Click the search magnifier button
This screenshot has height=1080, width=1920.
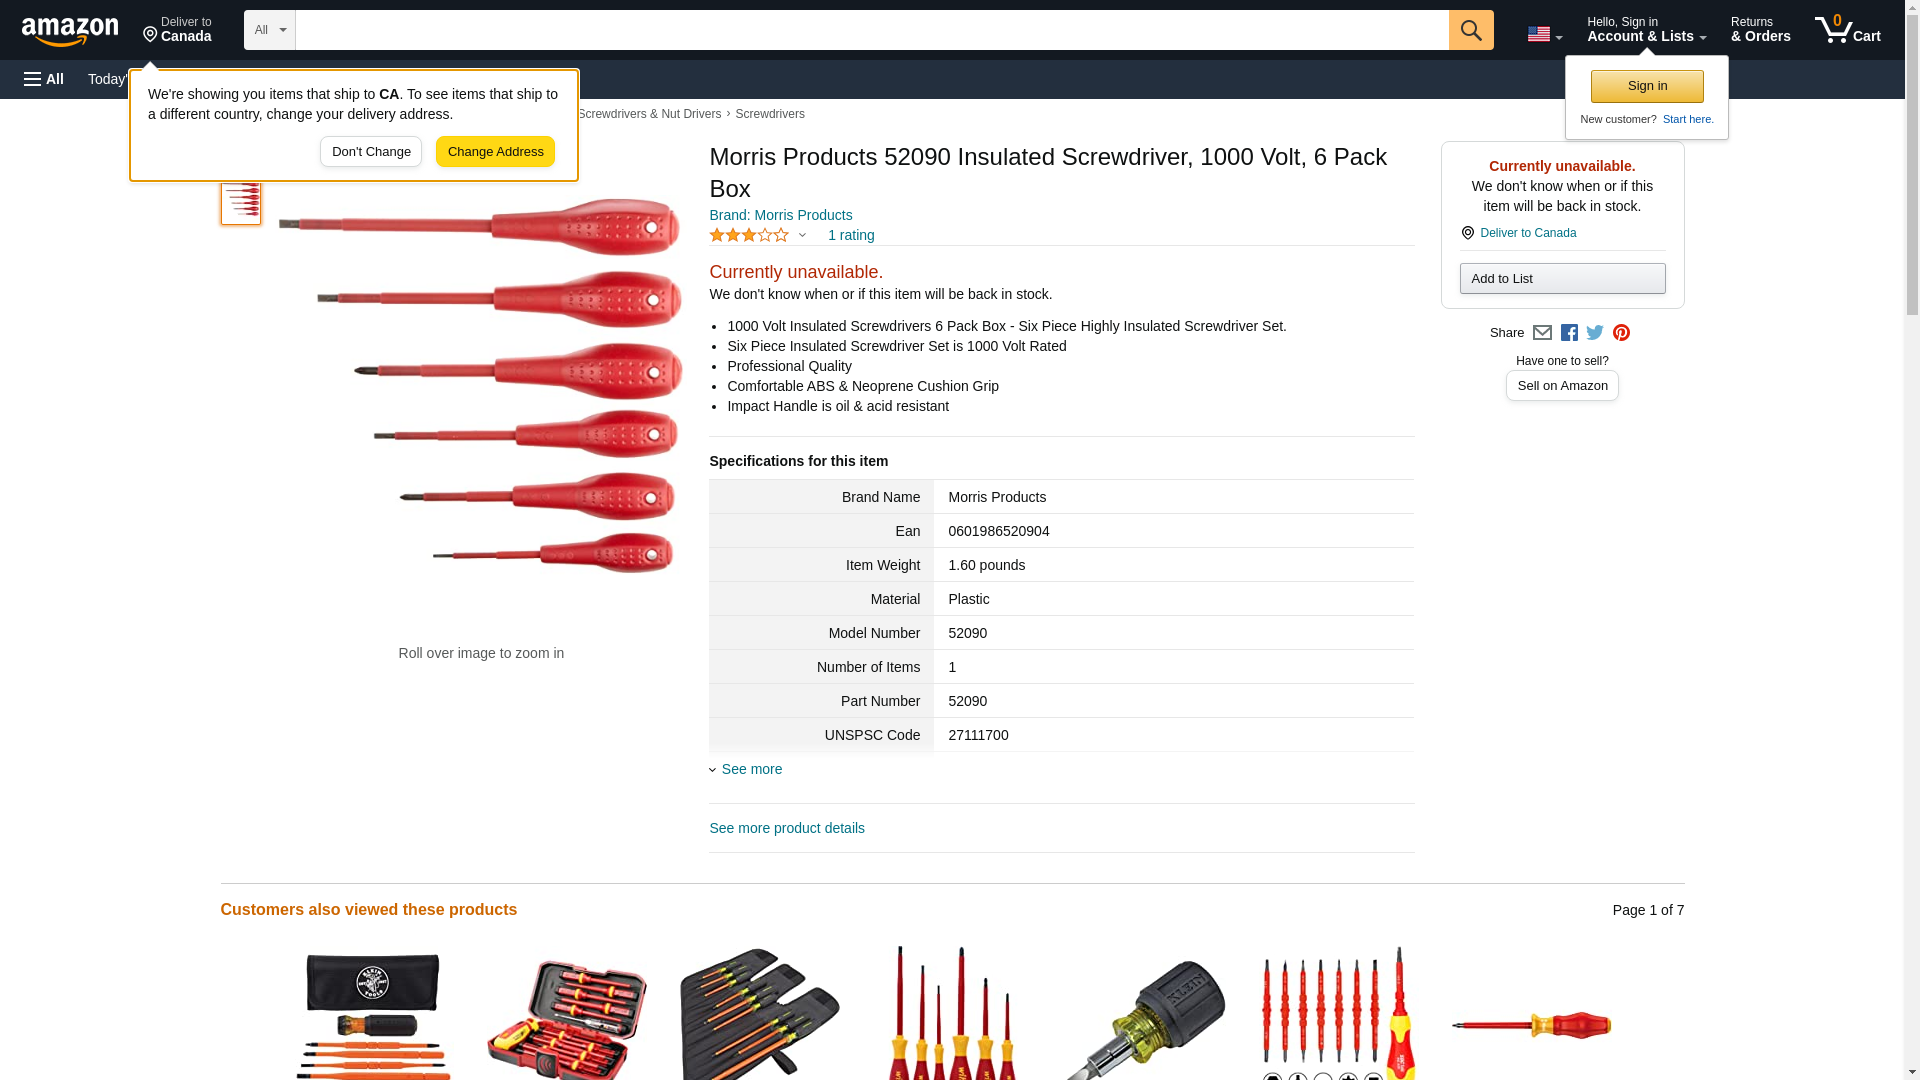pos(1470,30)
